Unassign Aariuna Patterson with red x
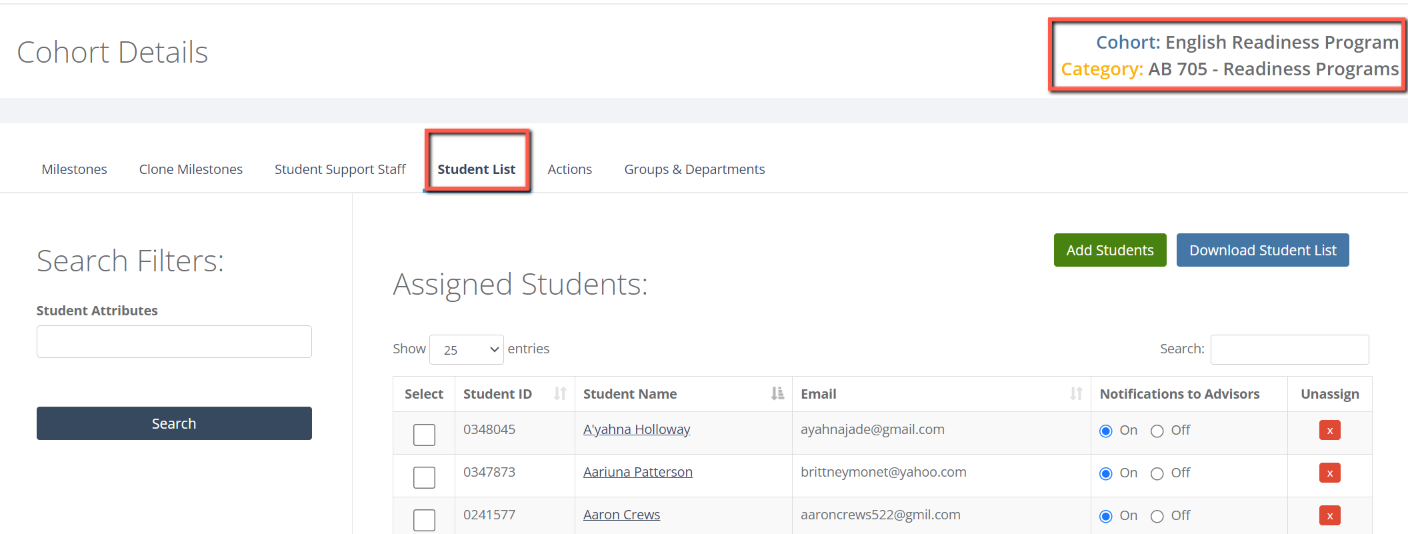The width and height of the screenshot is (1408, 534). 1329,473
